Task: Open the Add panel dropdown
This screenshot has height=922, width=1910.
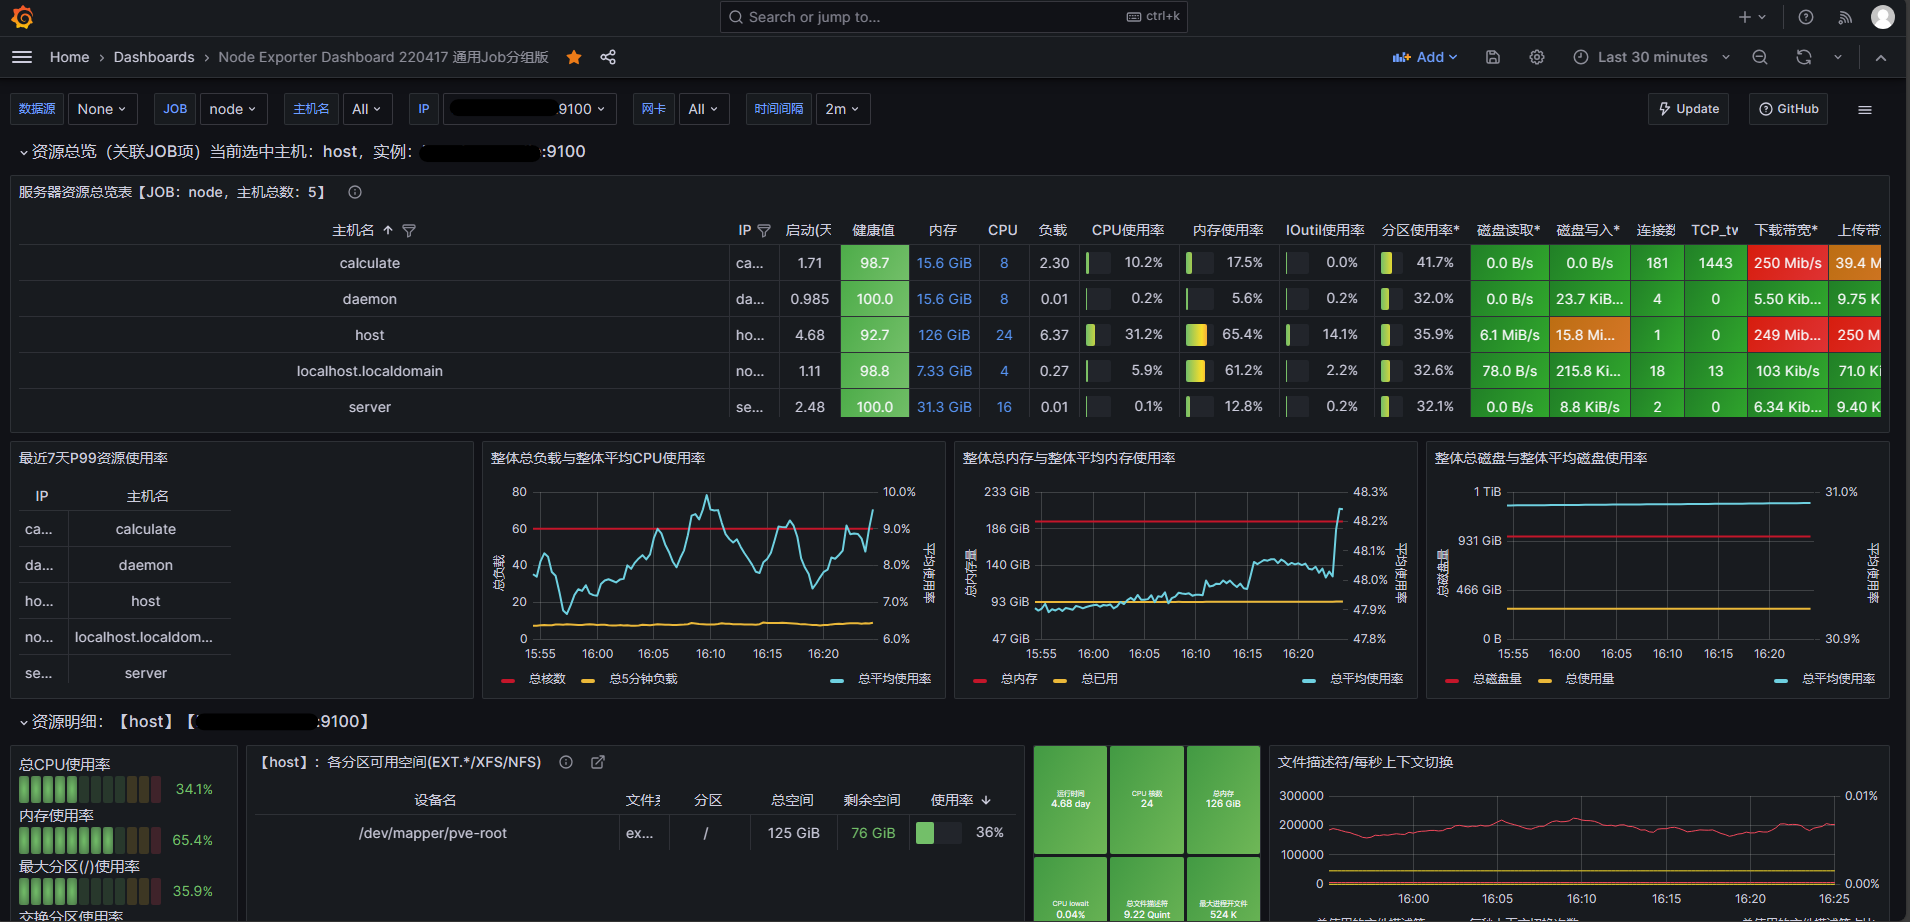Action: [x=1425, y=57]
